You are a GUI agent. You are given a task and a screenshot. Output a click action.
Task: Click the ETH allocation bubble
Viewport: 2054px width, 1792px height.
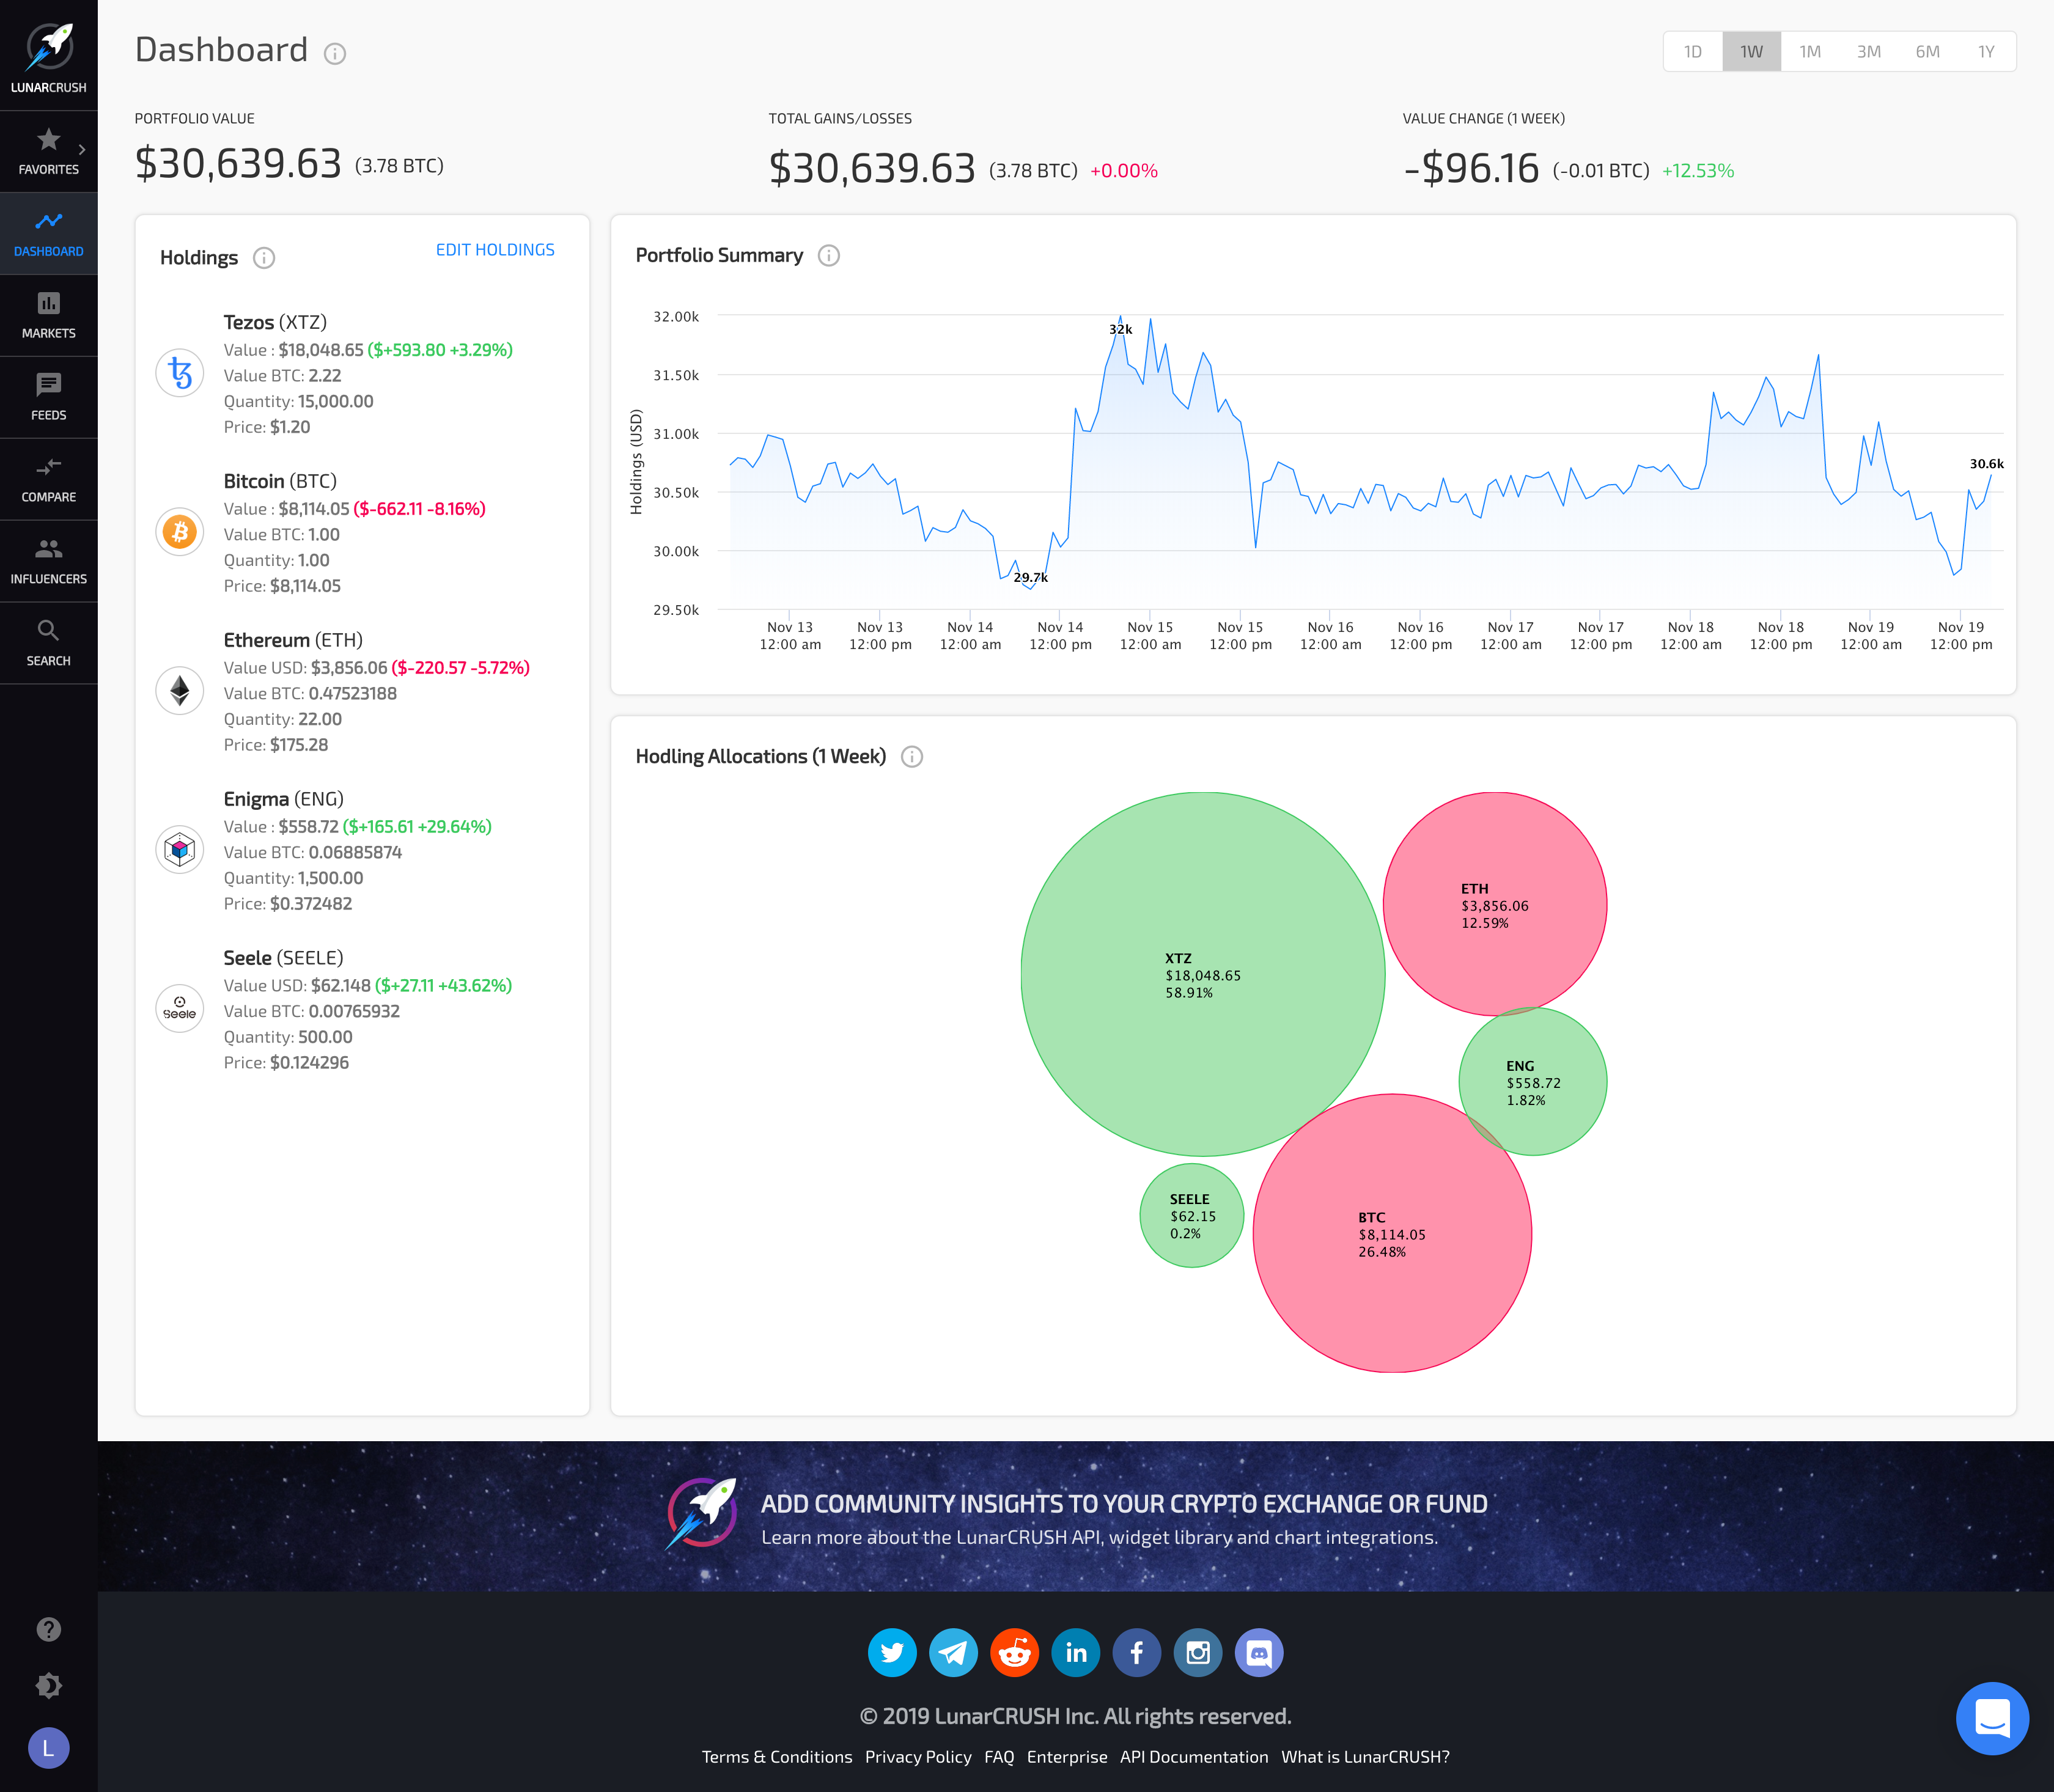[x=1495, y=904]
